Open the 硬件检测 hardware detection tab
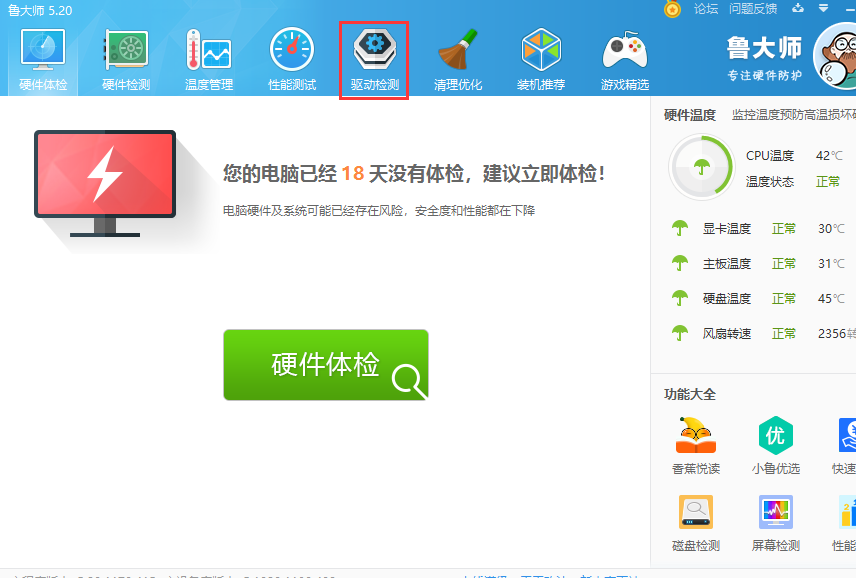This screenshot has height=578, width=856. click(x=126, y=59)
